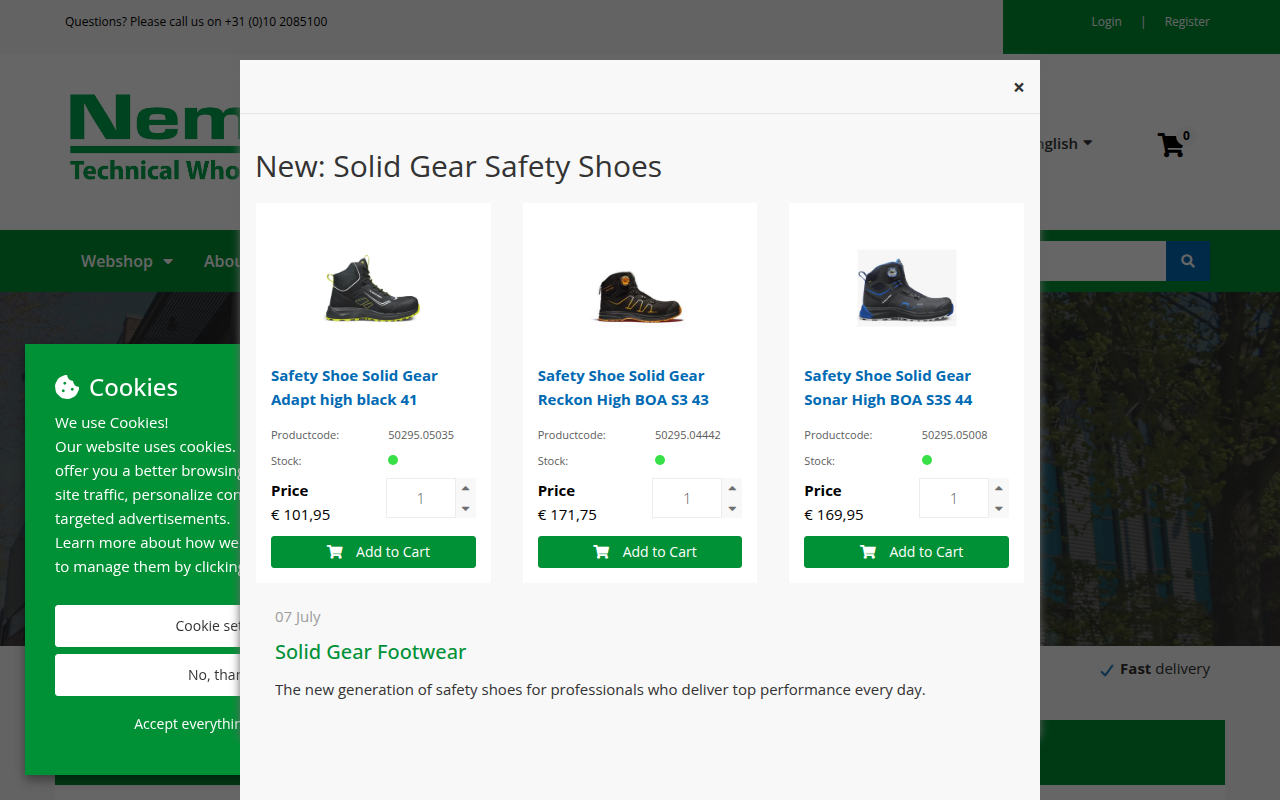The width and height of the screenshot is (1280, 800).
Task: Open the shopping cart icon
Action: pos(1171,145)
